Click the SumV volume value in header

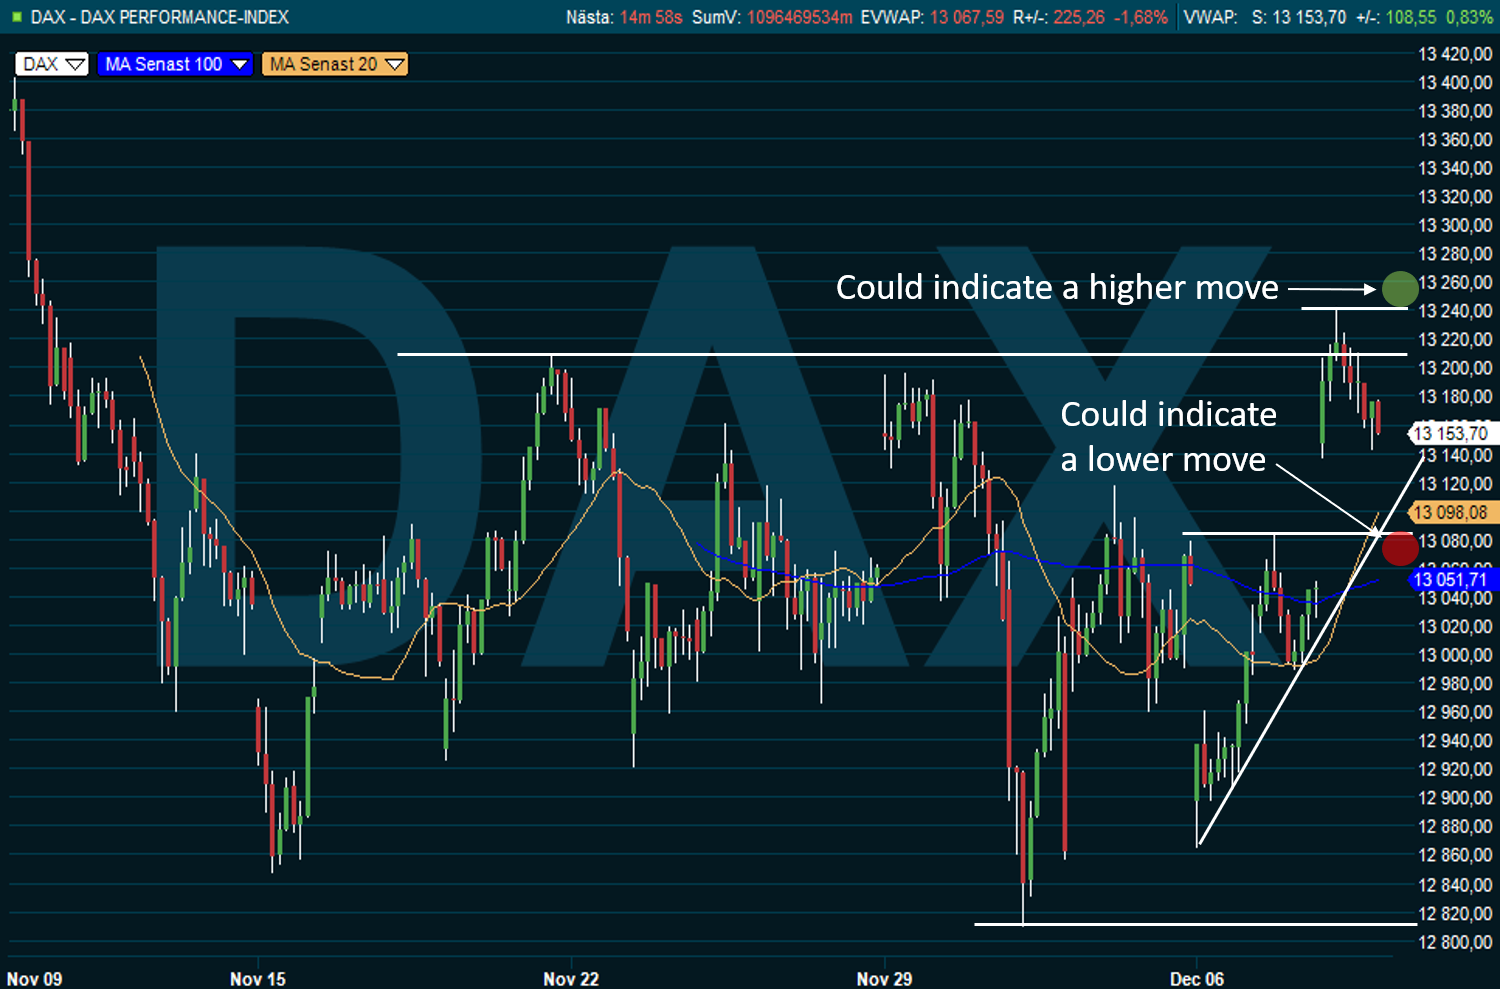tap(799, 17)
